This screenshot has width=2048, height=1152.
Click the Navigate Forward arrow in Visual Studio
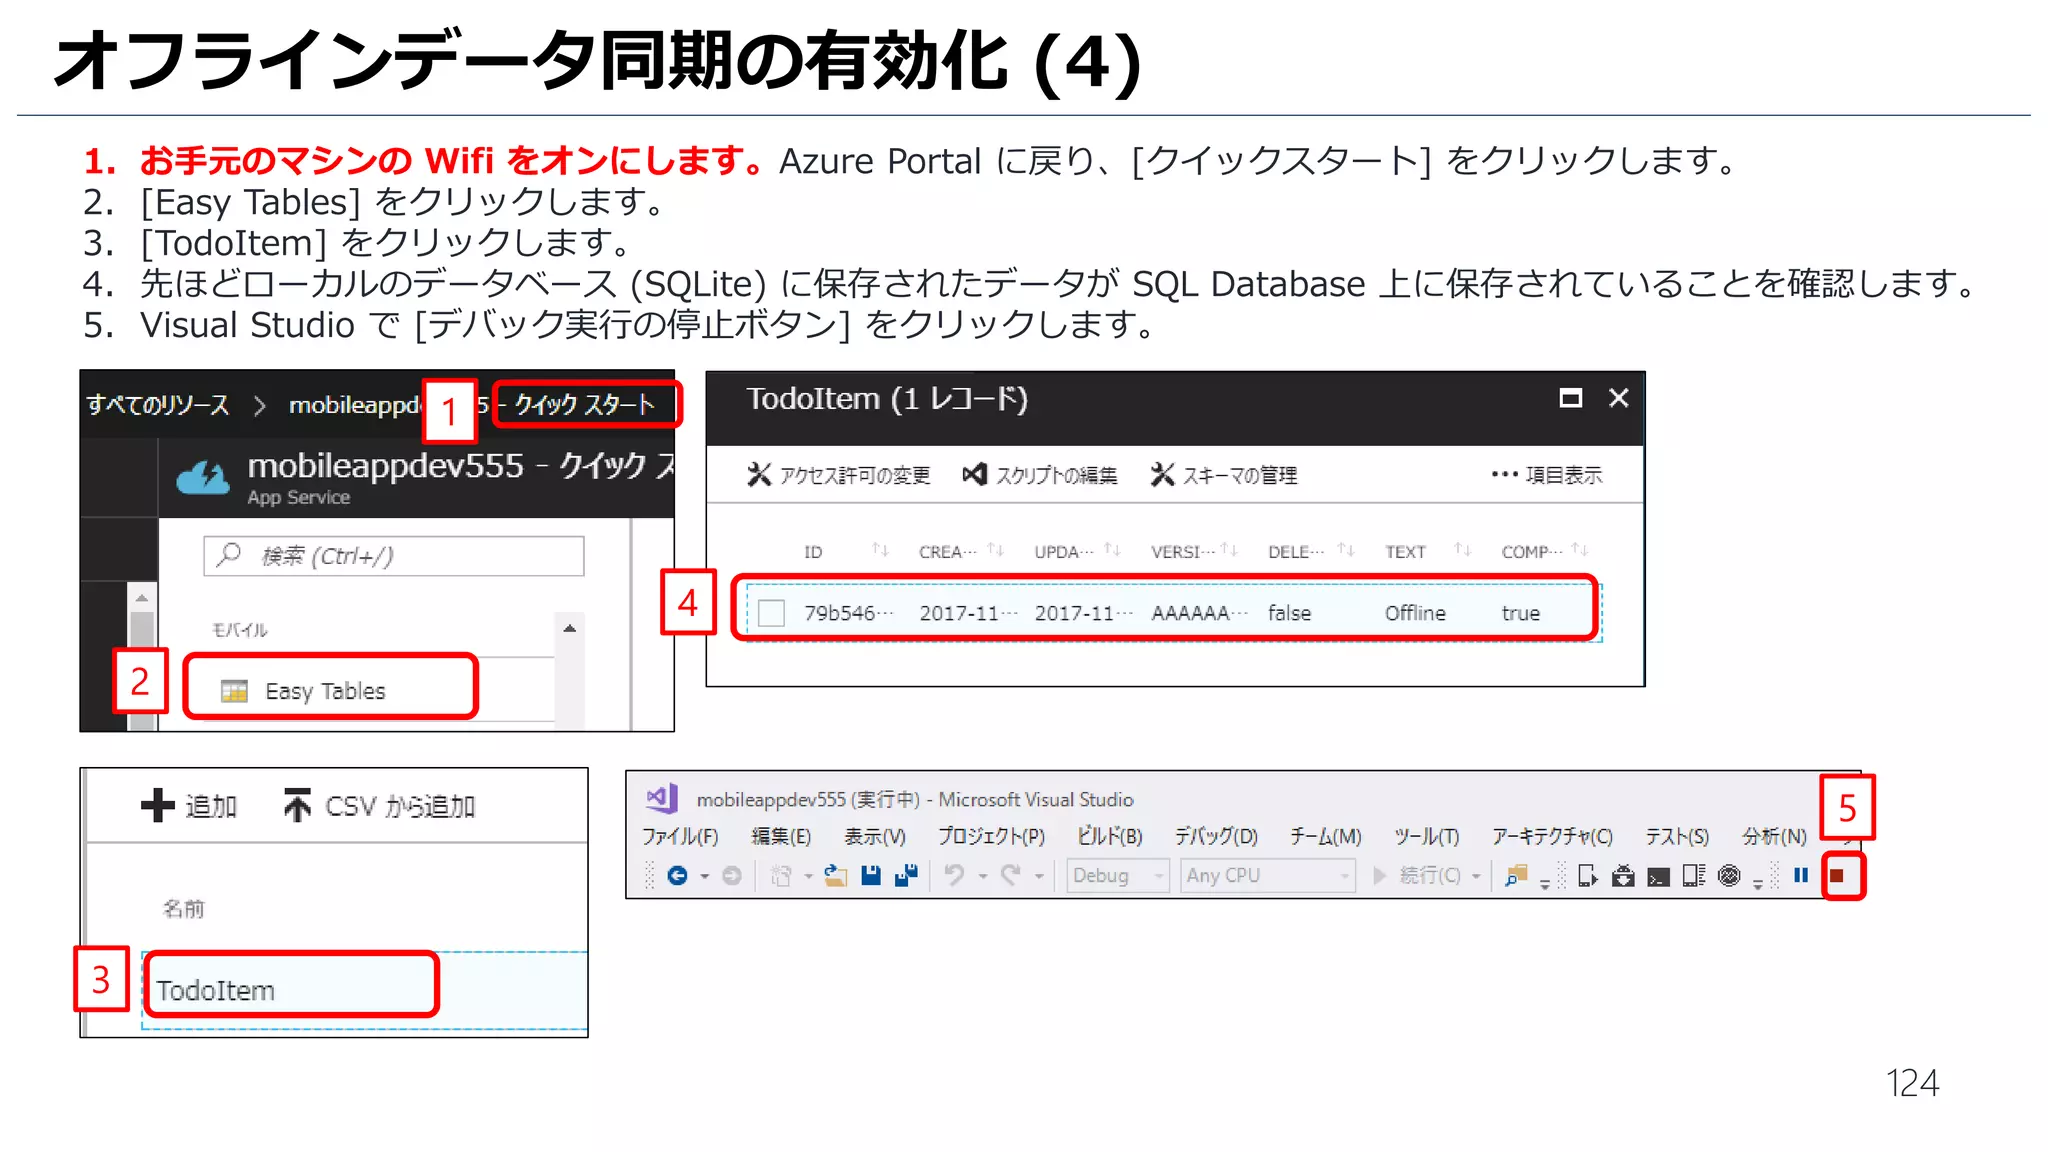click(x=732, y=876)
